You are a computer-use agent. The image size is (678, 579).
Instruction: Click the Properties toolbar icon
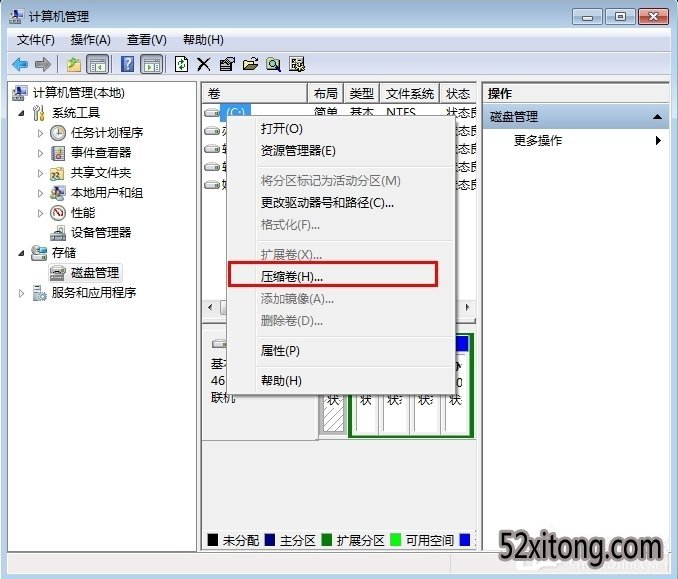227,65
